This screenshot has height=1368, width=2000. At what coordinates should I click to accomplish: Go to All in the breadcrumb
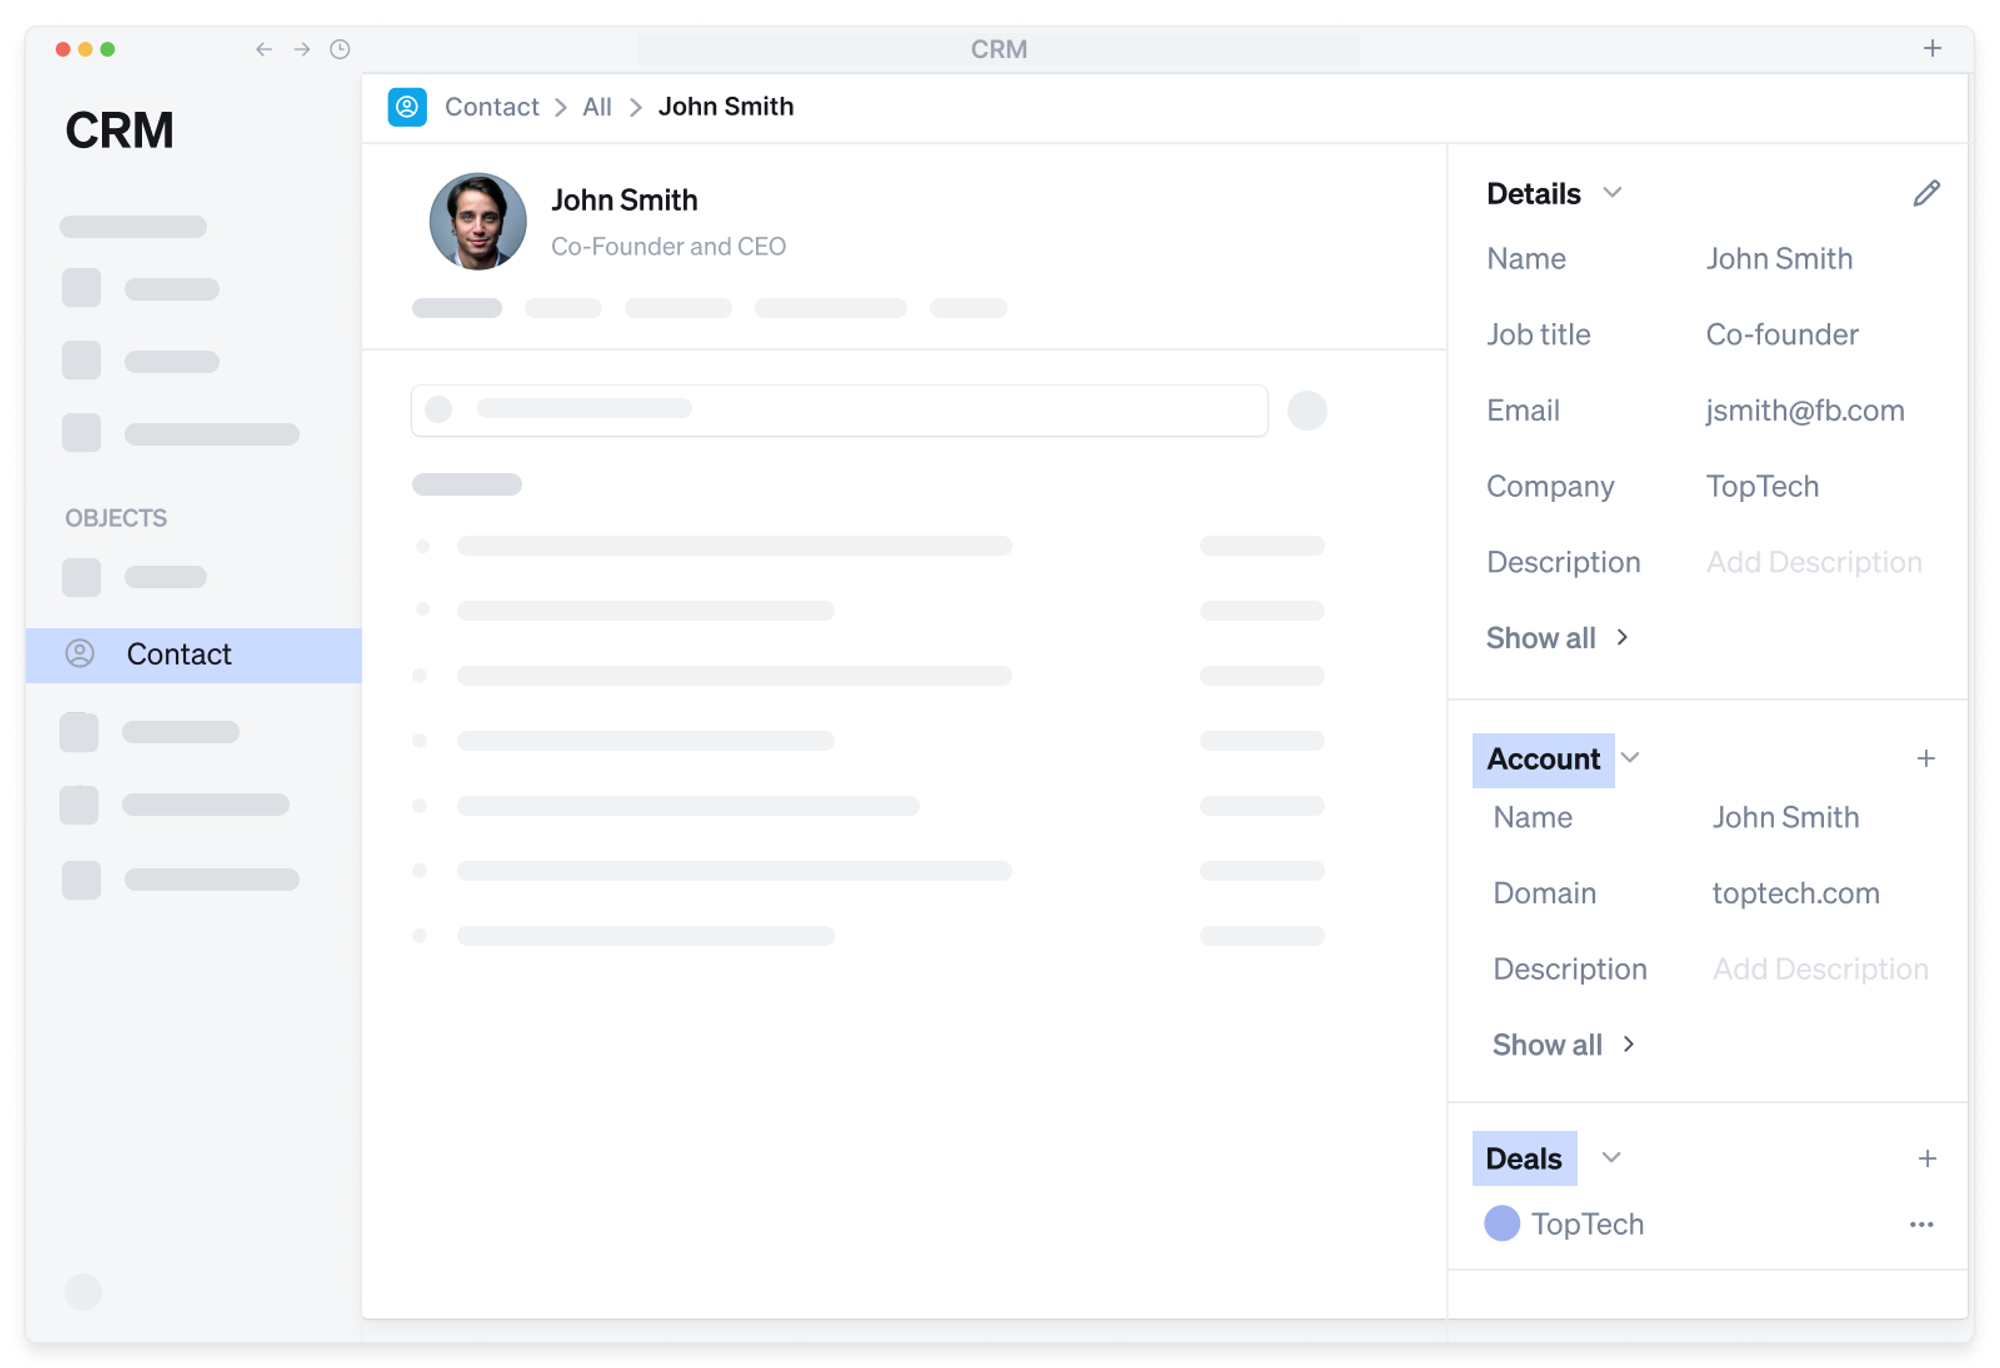[597, 107]
